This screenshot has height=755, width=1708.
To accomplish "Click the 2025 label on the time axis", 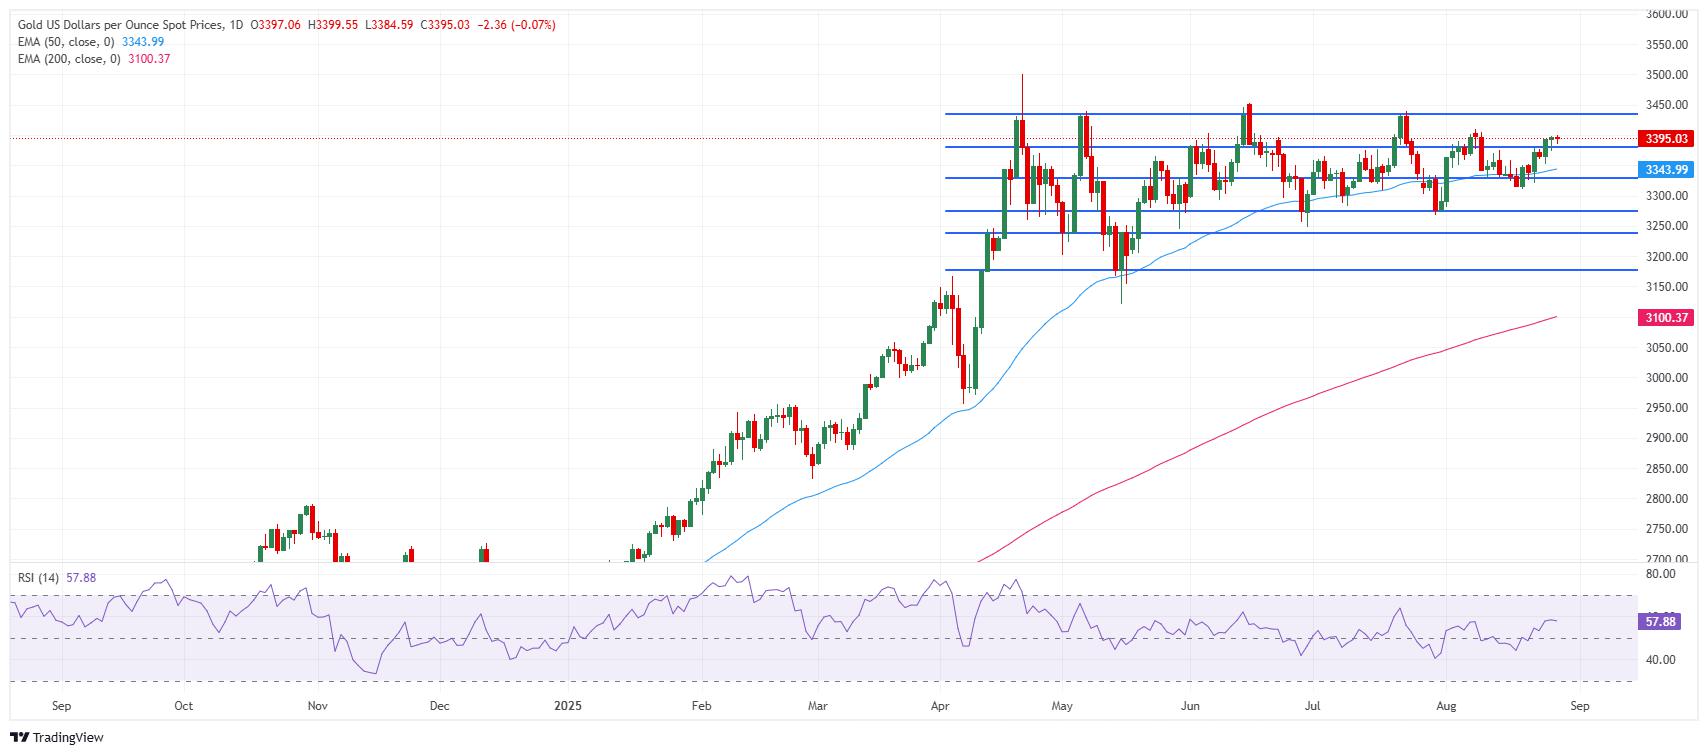I will coord(568,706).
